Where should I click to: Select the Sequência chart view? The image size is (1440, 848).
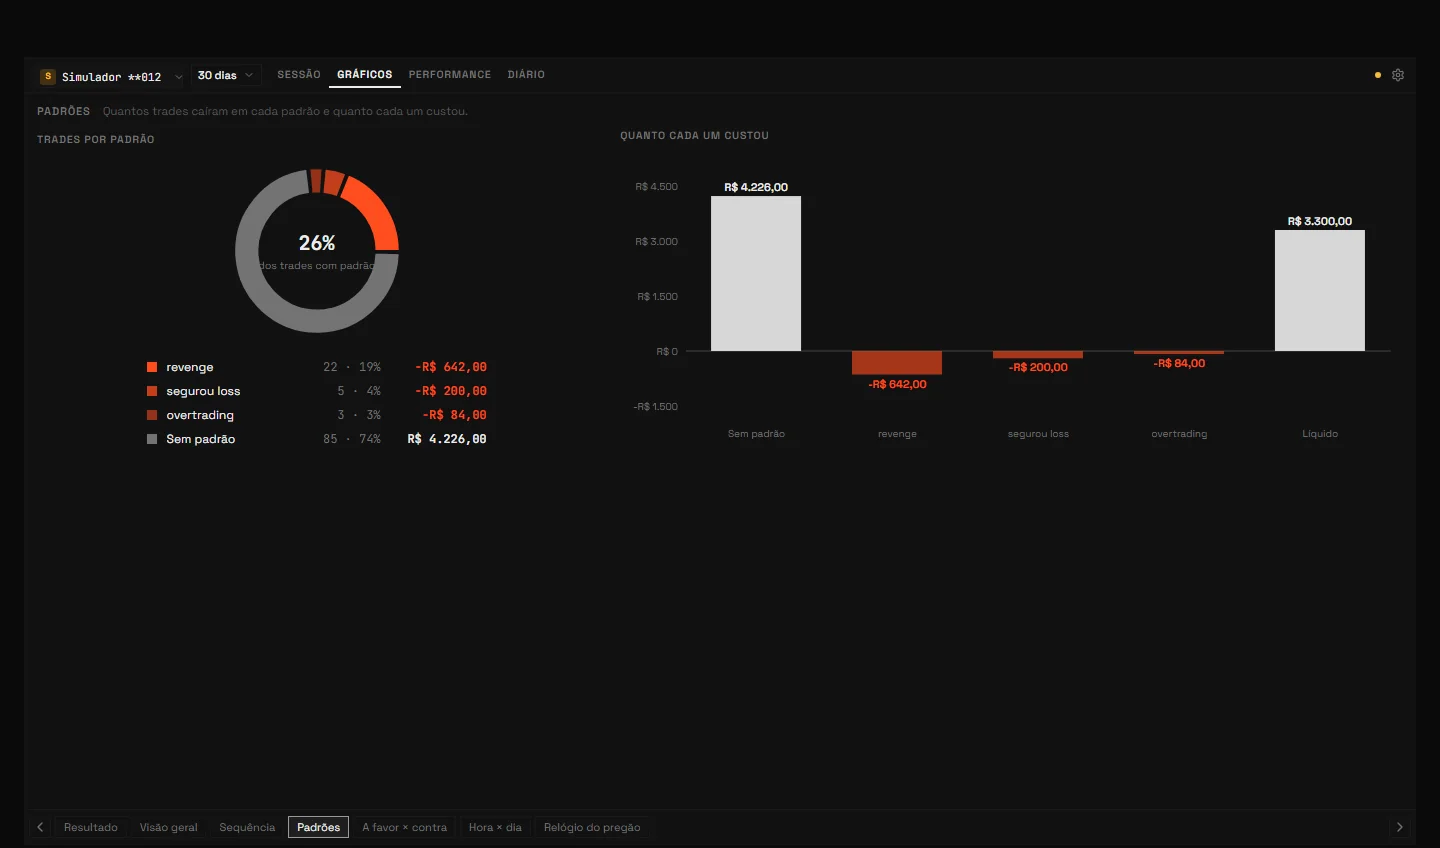[247, 827]
